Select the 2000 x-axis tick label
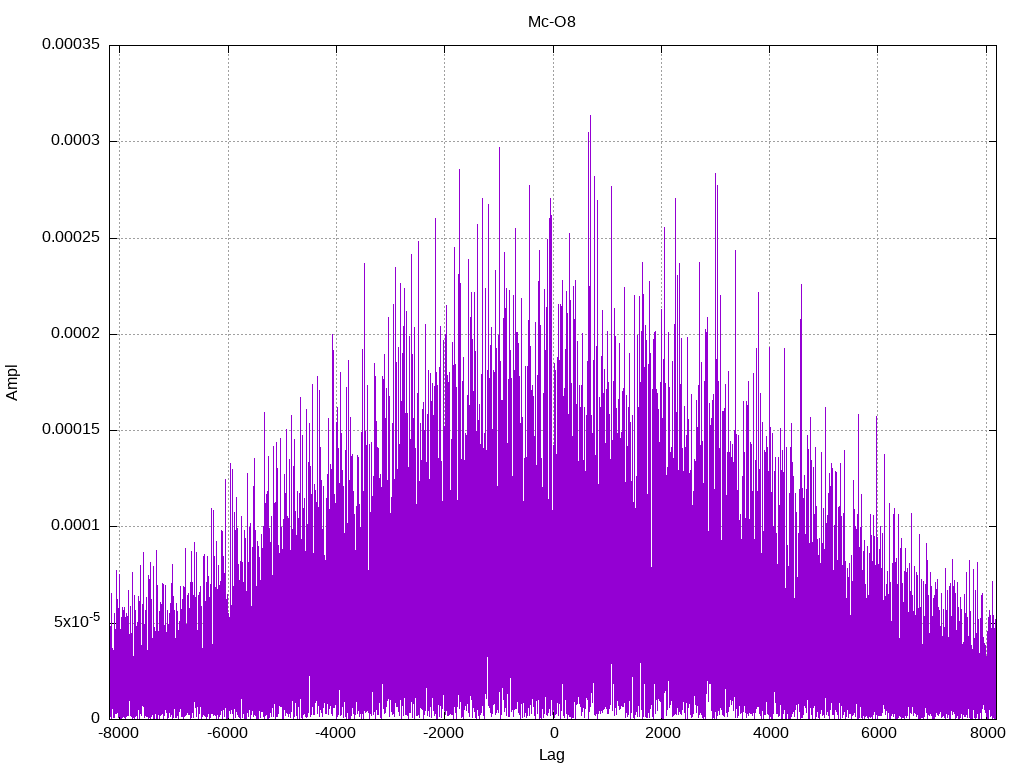1024x768 pixels. [x=661, y=734]
